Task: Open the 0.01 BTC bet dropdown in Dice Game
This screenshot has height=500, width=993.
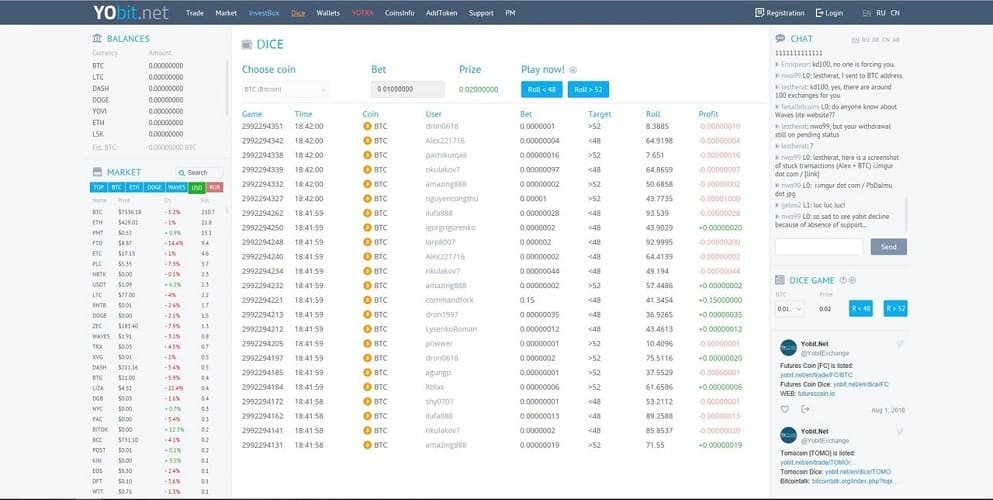Action: coord(790,309)
